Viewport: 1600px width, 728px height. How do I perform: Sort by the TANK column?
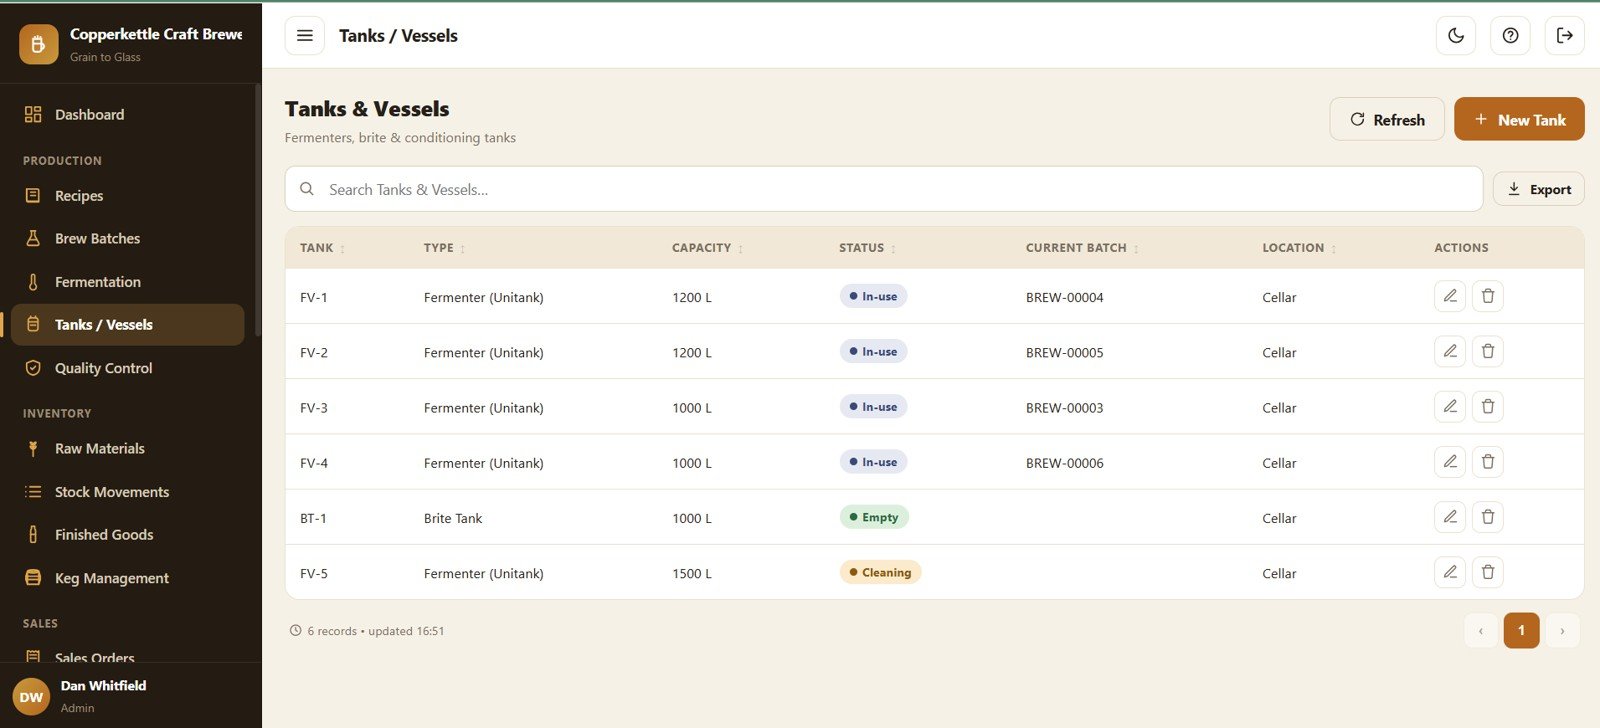tap(322, 248)
